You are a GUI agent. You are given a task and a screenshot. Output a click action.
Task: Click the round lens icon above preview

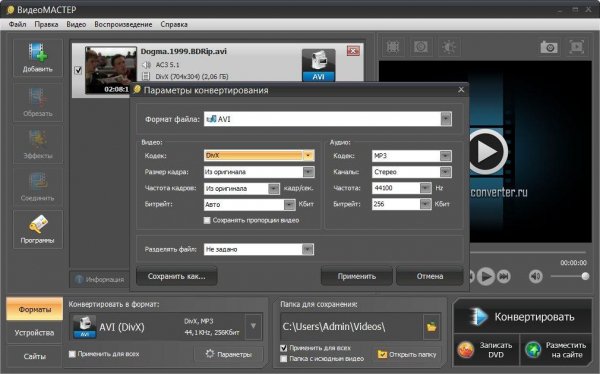421,47
